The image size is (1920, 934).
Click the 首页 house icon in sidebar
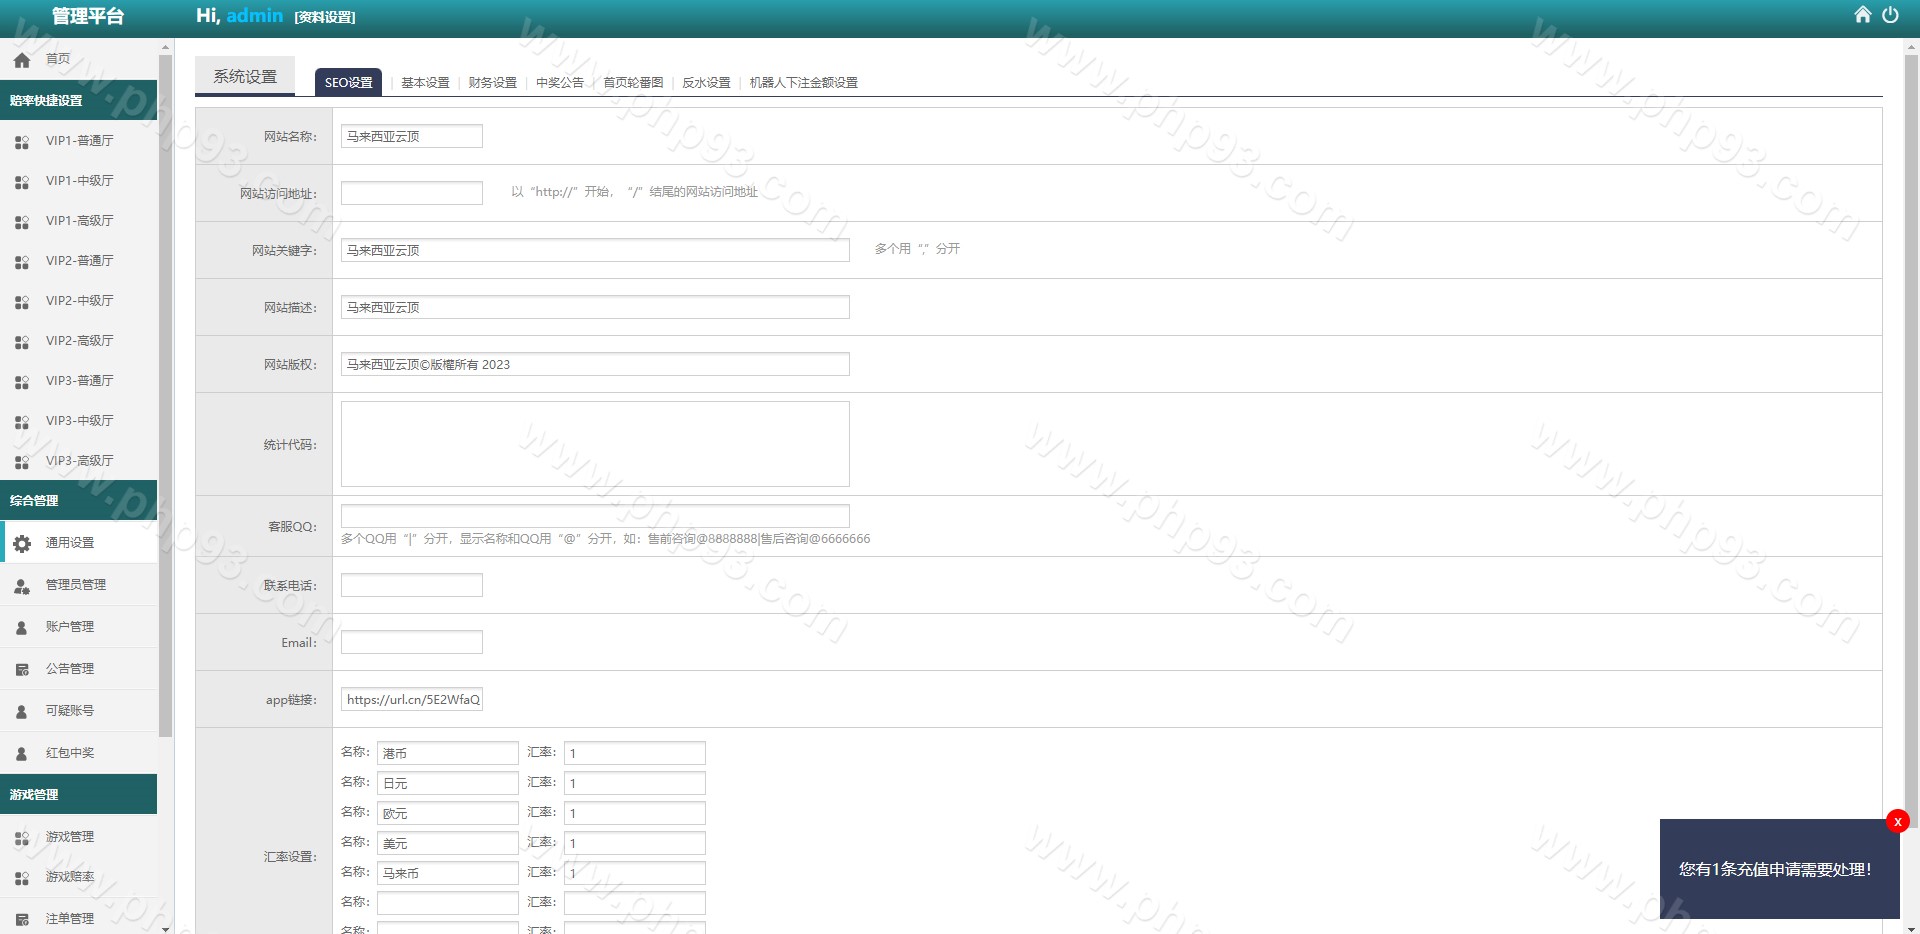coord(22,60)
